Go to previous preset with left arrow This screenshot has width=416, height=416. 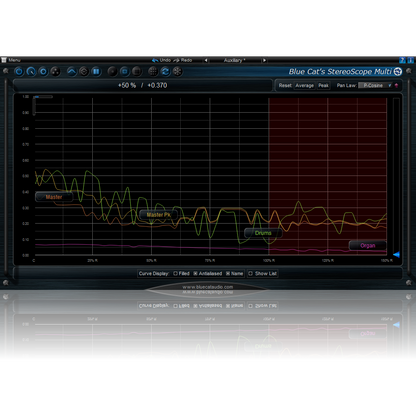(206, 60)
